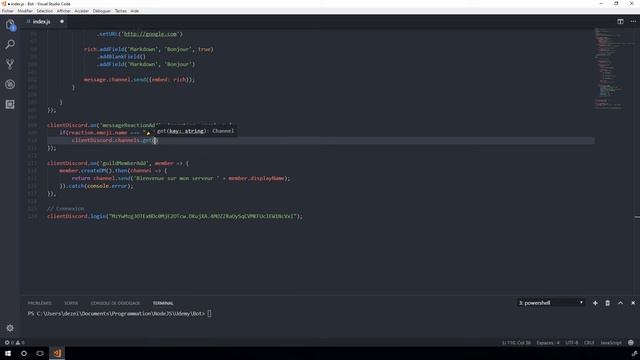Click the Windows Start button
The height and width of the screenshot is (360, 640).
click(x=8, y=353)
